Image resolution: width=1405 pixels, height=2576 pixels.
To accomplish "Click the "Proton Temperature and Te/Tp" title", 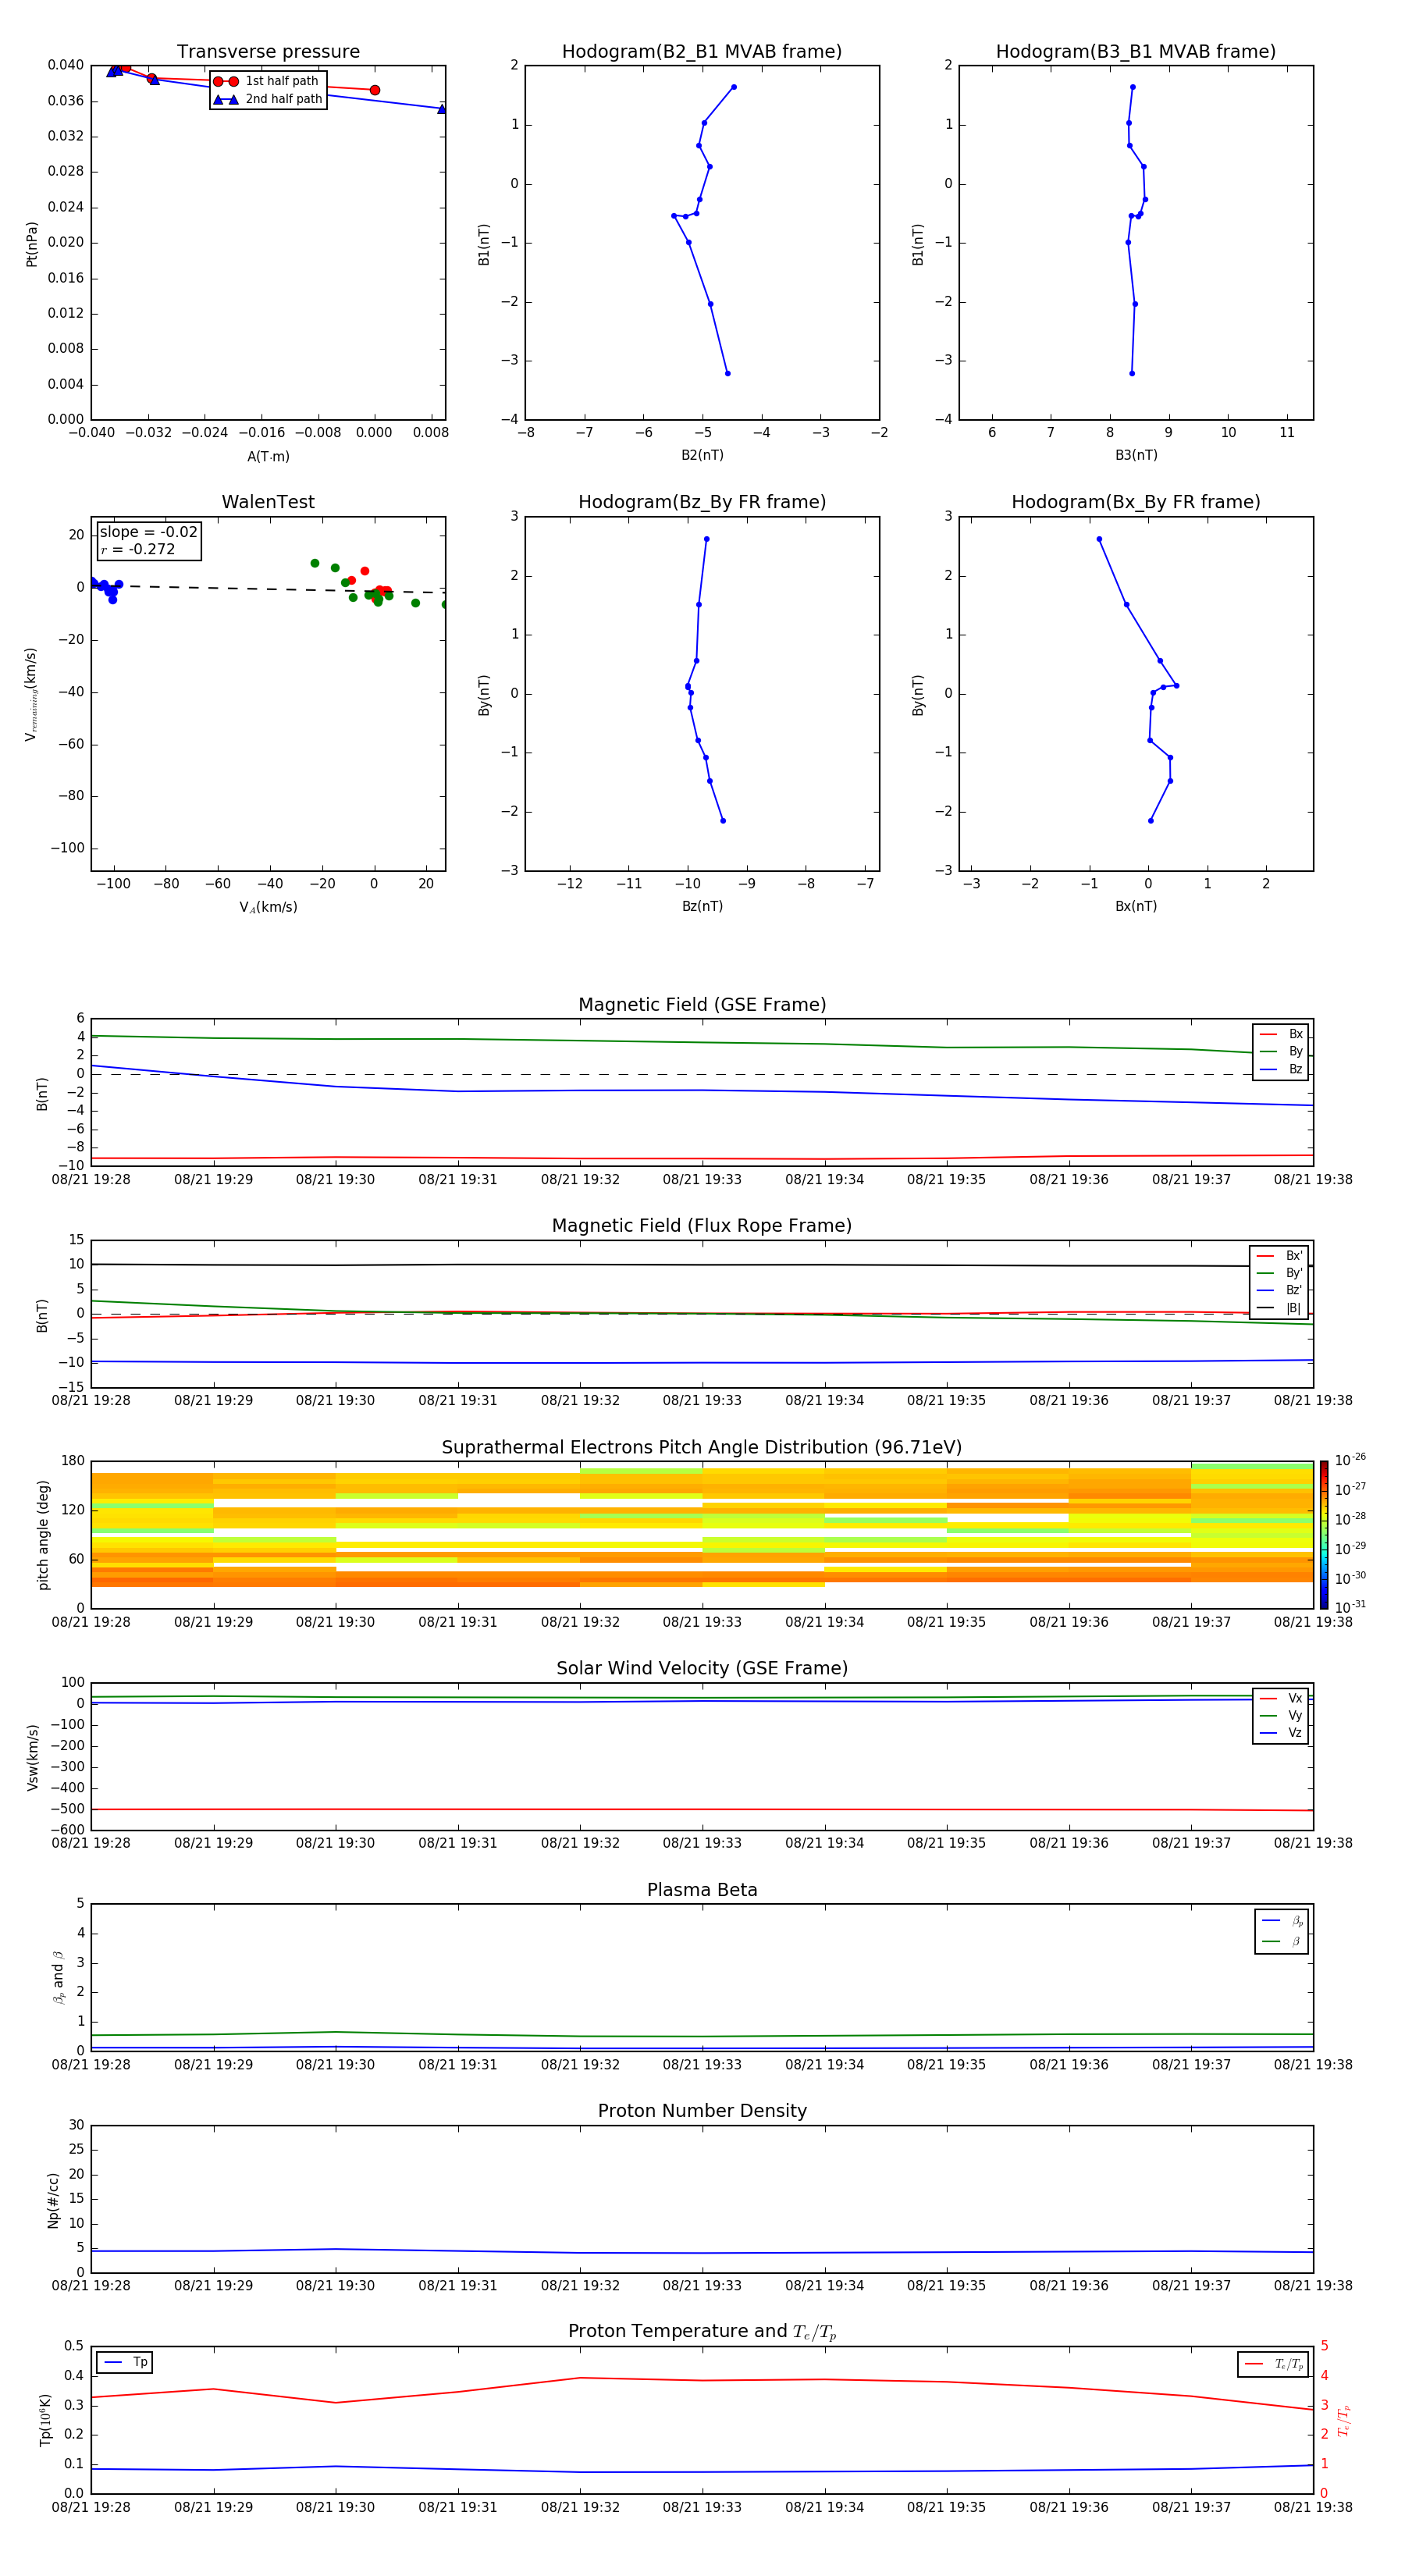I will 702,2332.
